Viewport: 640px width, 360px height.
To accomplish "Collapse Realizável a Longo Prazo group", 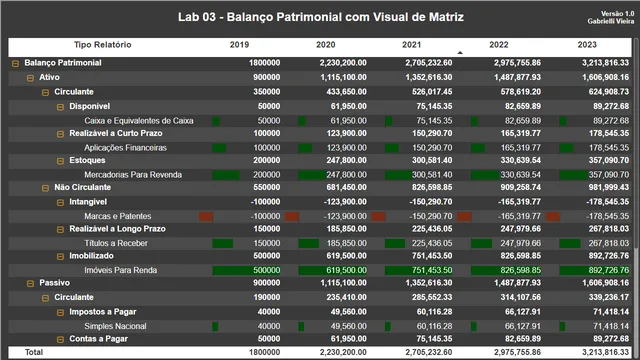I will tap(60, 230).
